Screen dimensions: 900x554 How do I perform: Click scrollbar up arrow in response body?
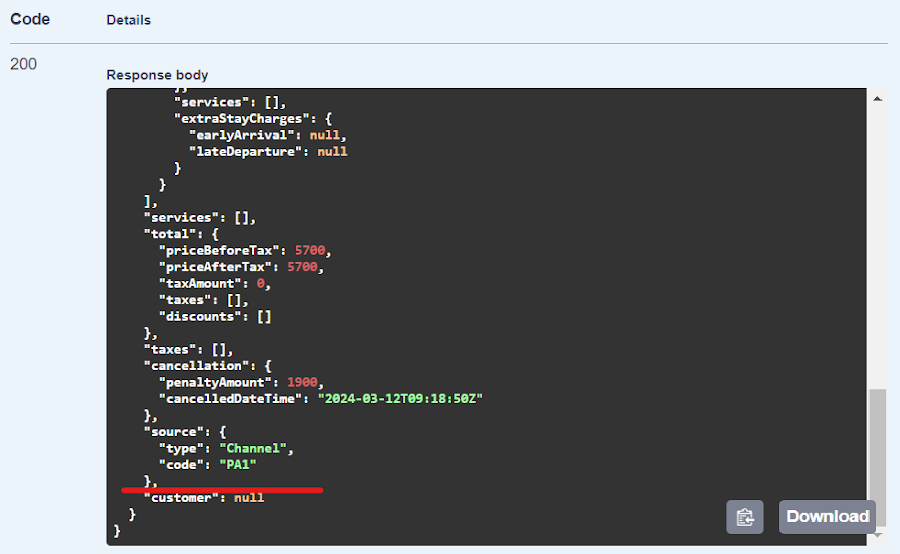tap(877, 99)
